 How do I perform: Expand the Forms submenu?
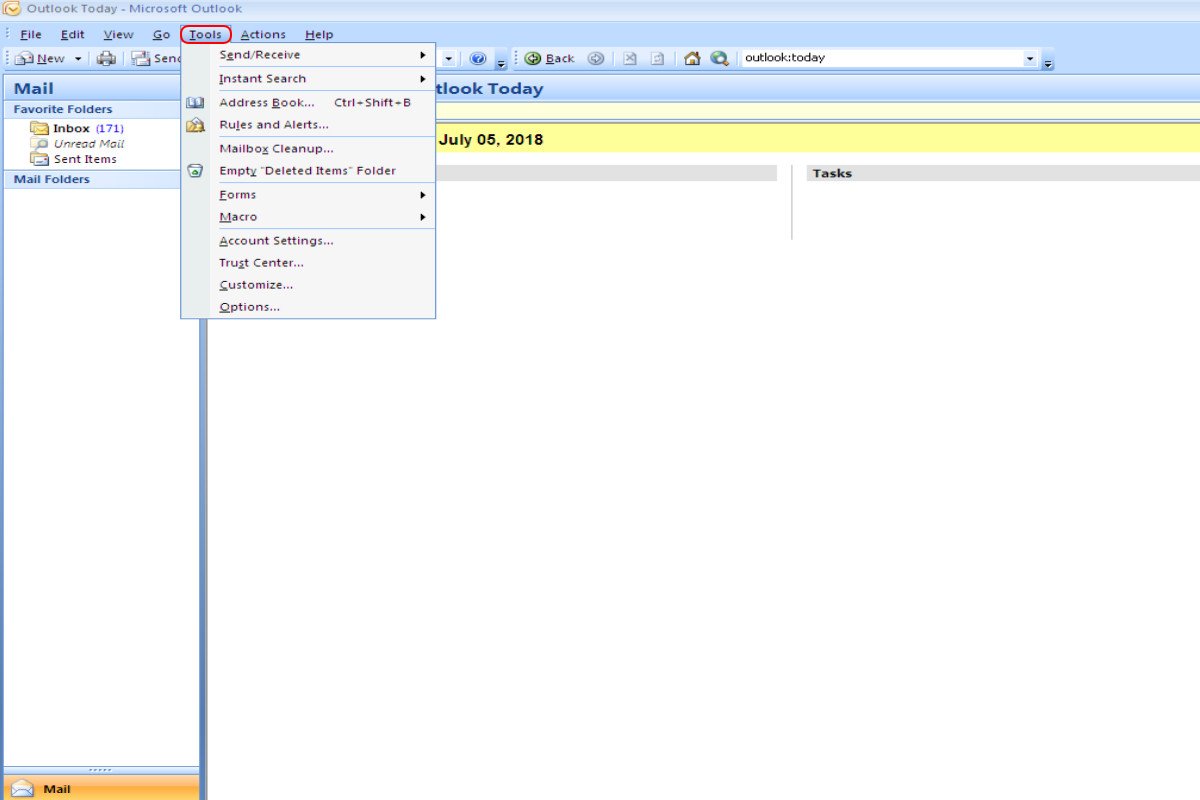[308, 195]
